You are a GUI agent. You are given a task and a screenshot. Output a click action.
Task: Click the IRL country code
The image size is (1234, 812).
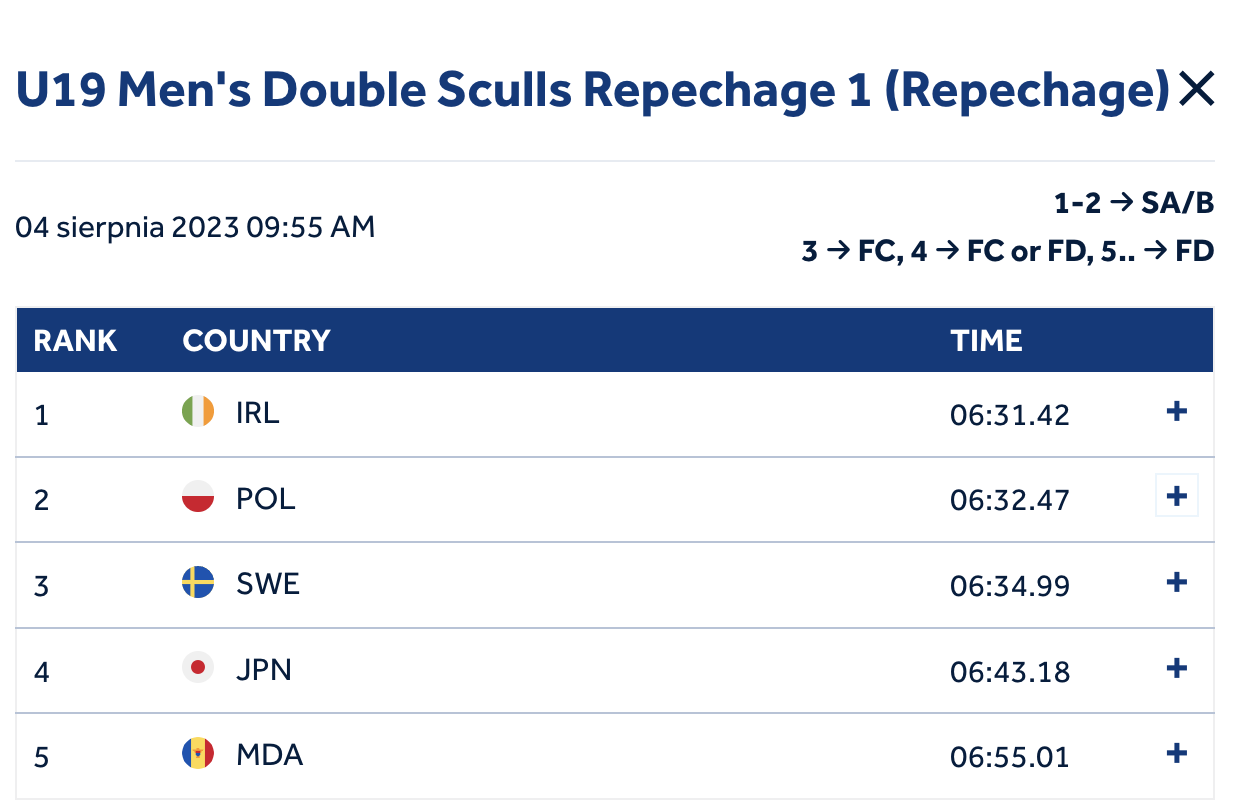pos(258,412)
